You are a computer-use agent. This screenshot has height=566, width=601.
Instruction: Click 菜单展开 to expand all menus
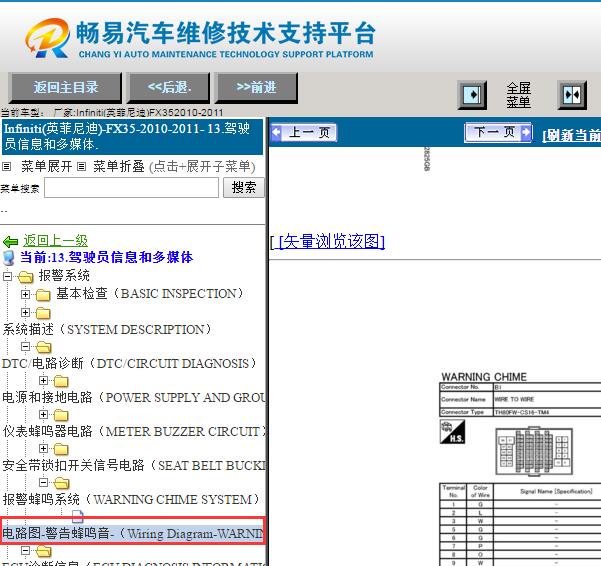[x=46, y=167]
